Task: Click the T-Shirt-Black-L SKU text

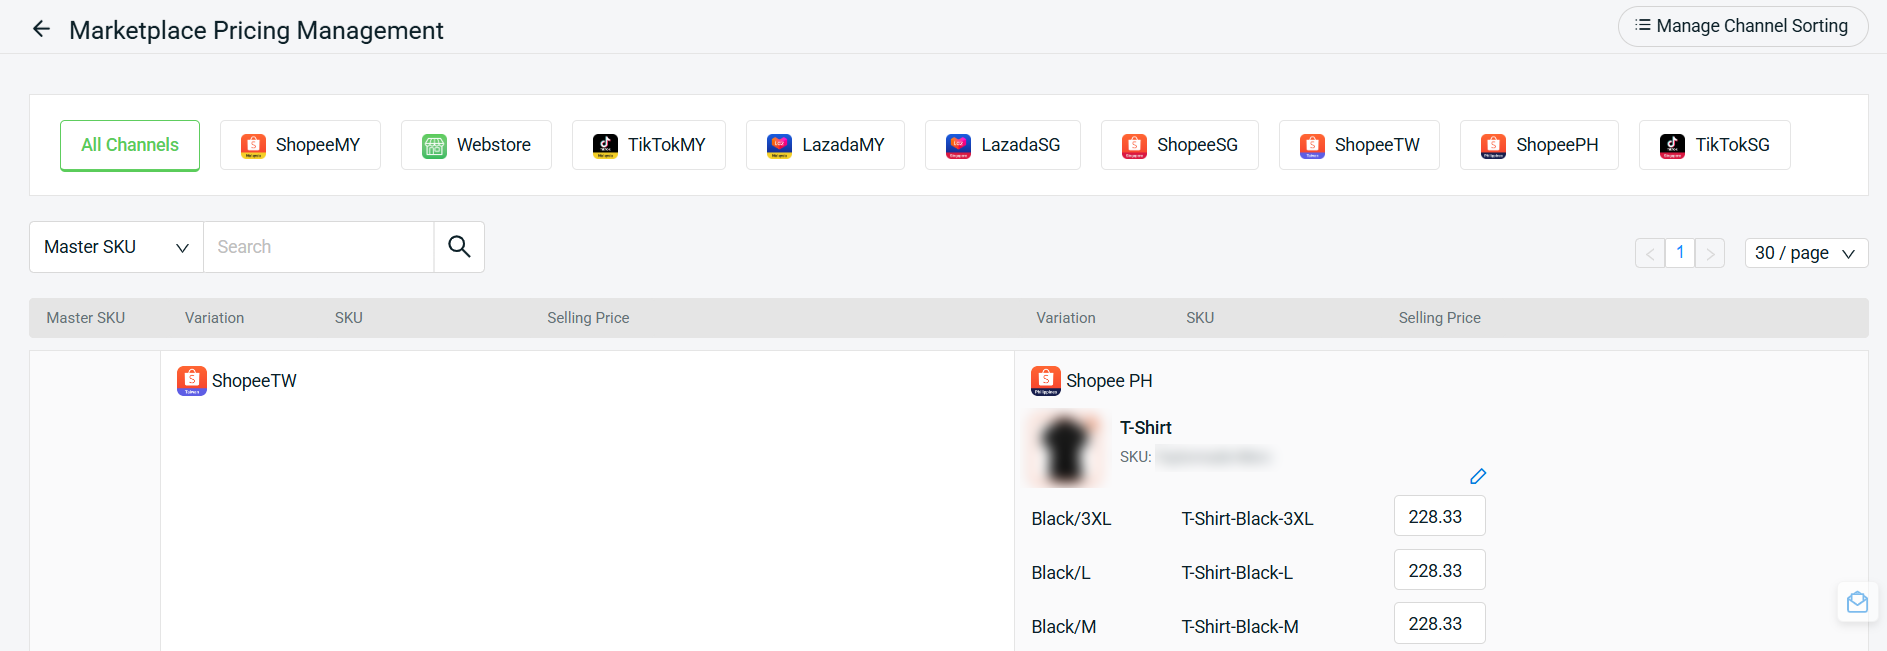Action: 1237,573
